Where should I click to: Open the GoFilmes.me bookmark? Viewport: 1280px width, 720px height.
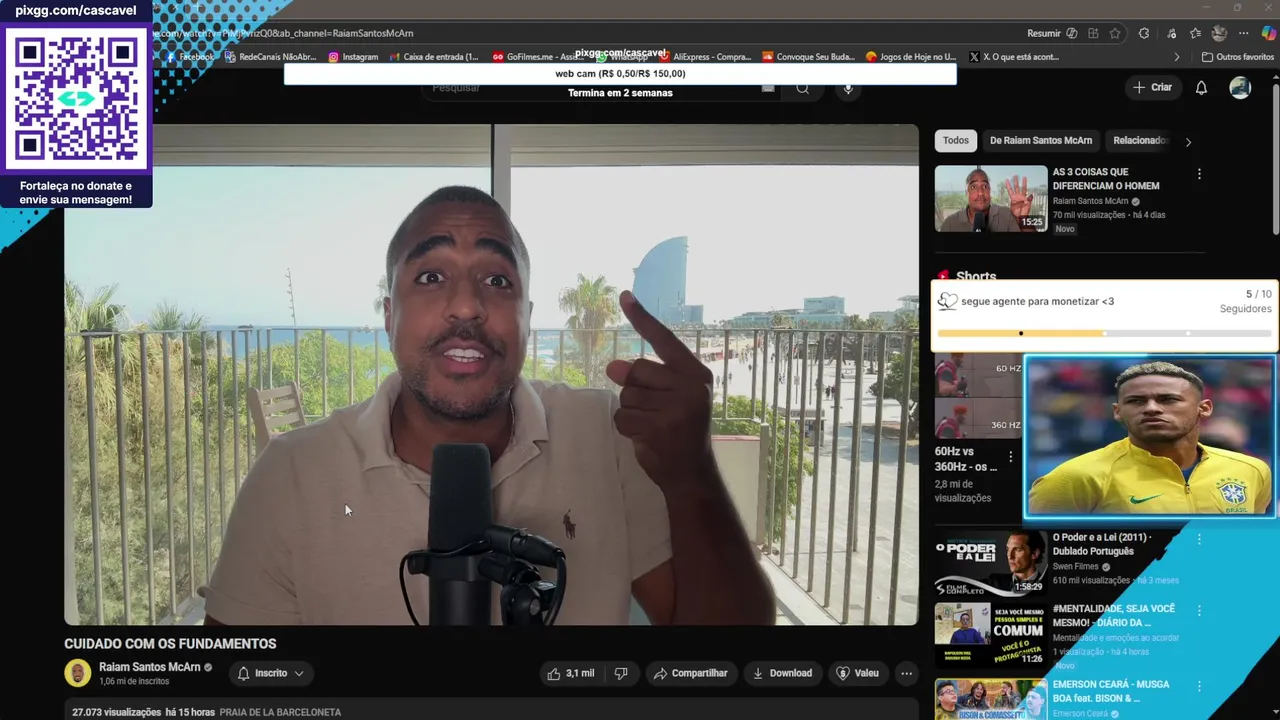pyautogui.click(x=538, y=57)
